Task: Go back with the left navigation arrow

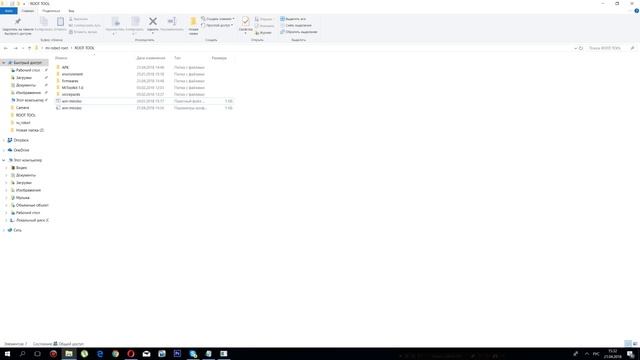Action: point(6,48)
